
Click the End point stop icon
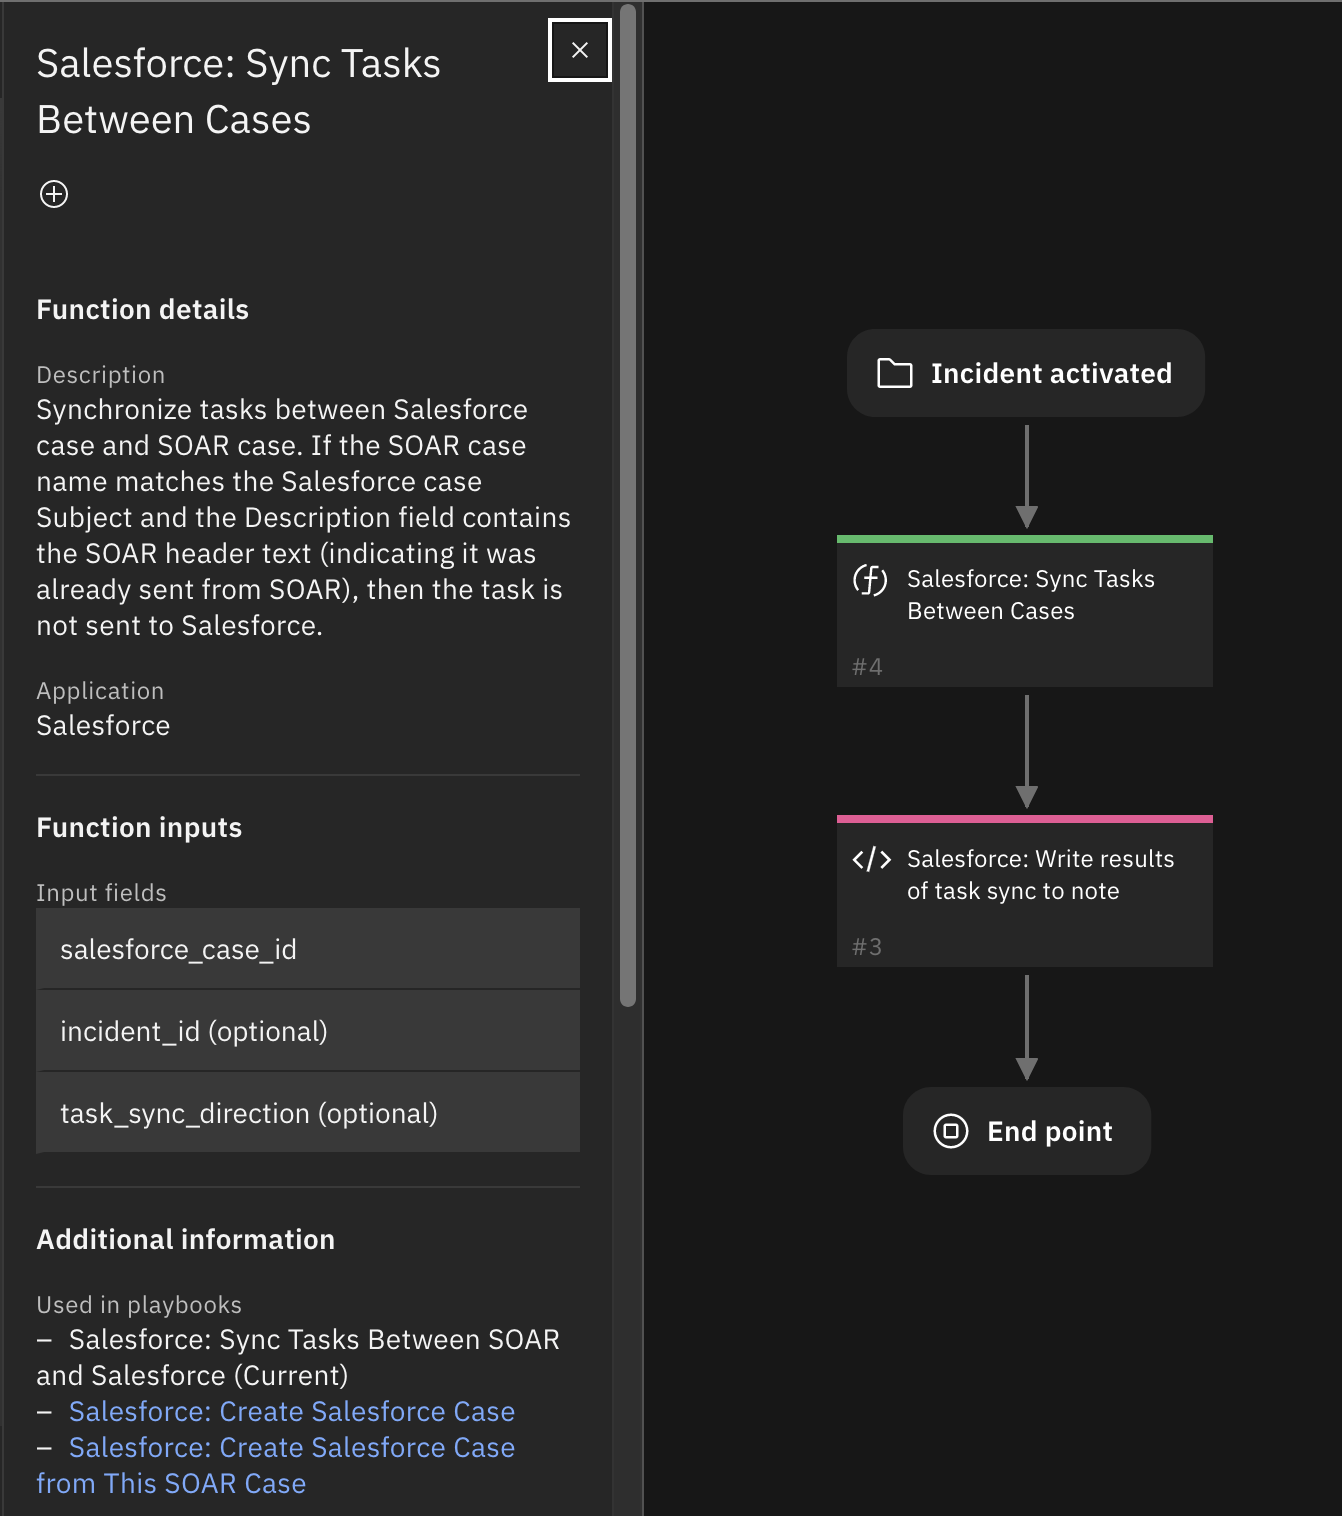951,1131
